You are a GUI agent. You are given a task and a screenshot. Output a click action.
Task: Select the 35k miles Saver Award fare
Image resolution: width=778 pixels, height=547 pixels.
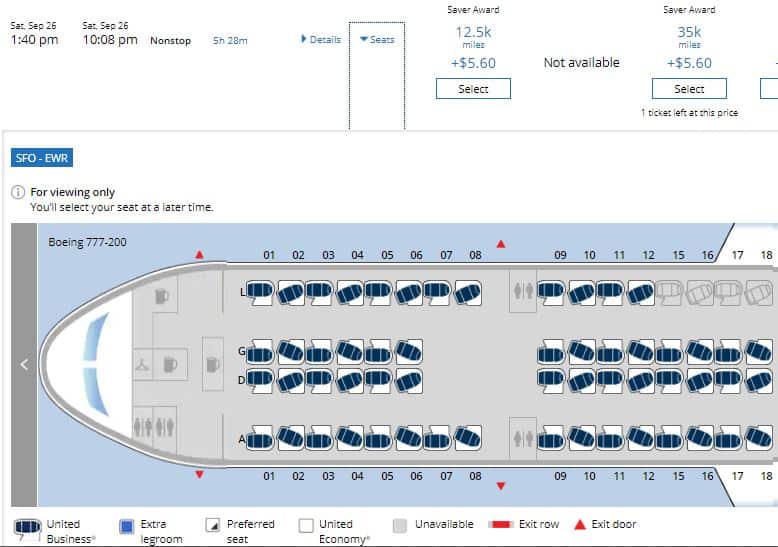click(x=689, y=89)
